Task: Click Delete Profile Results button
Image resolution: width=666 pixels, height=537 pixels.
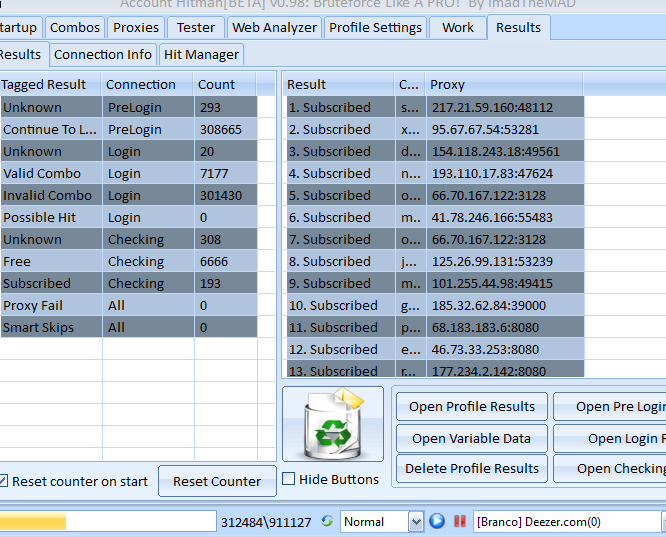Action: (x=472, y=468)
